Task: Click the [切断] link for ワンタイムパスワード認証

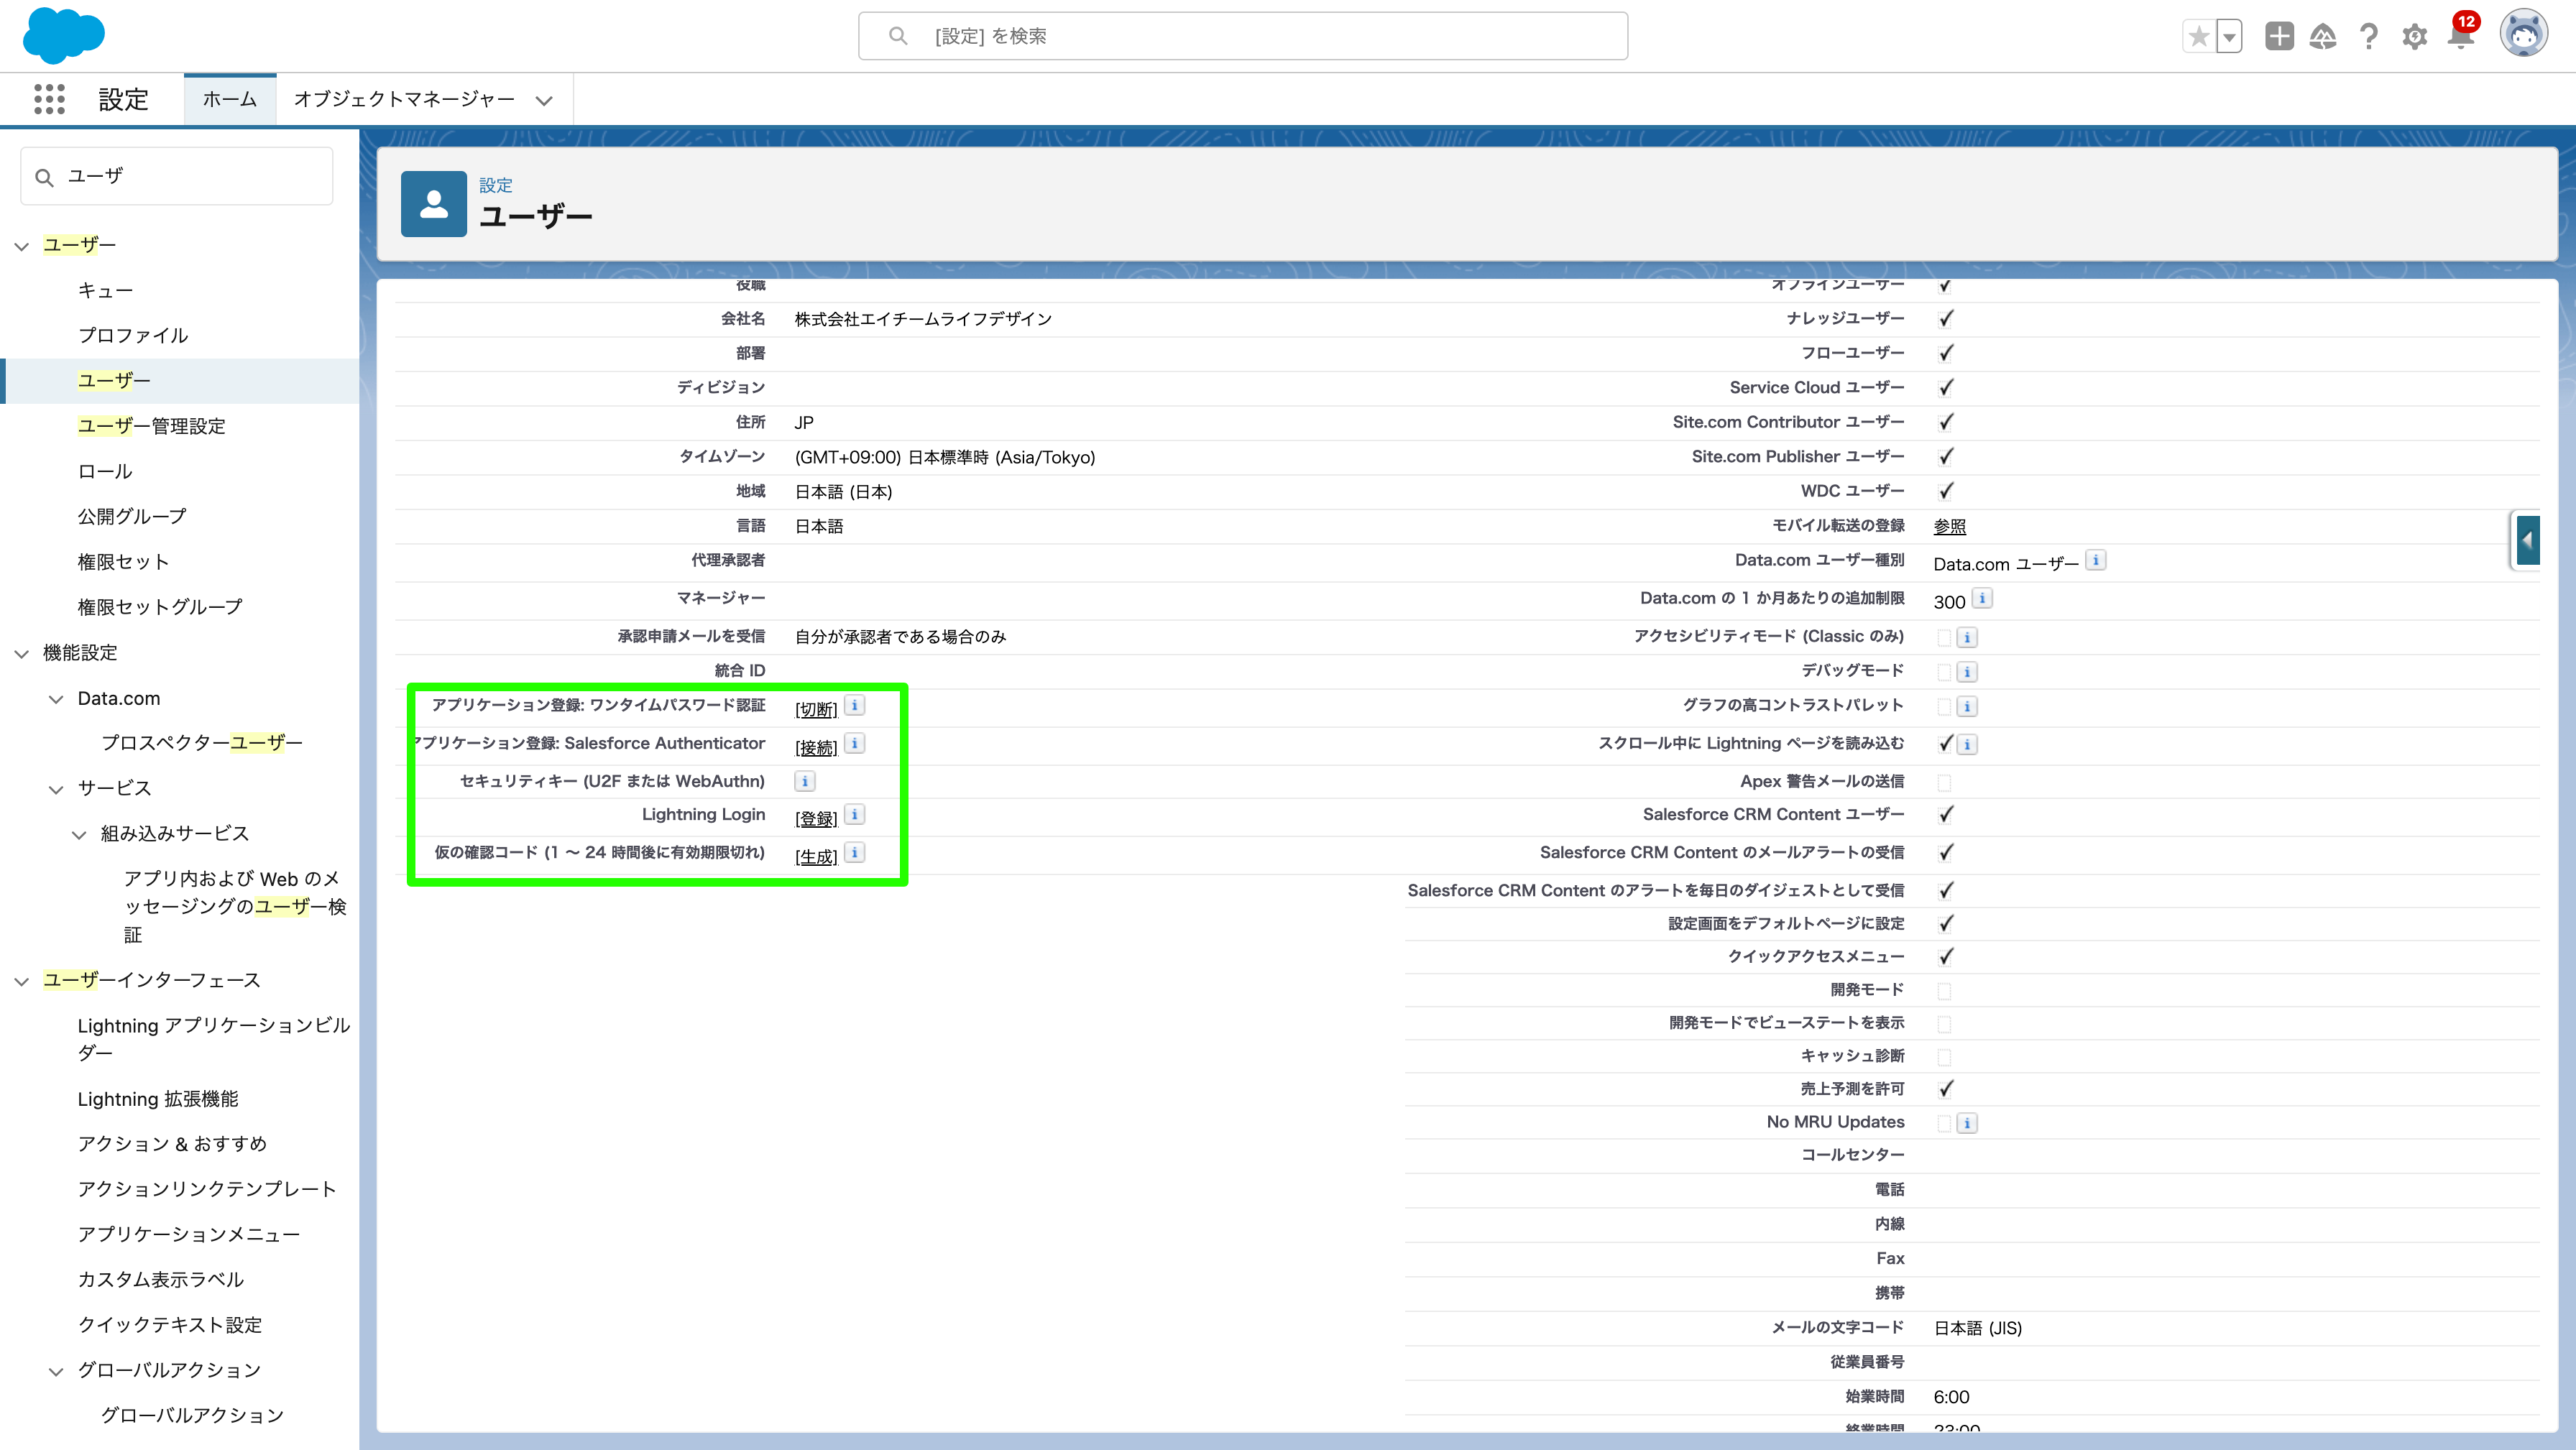Action: (814, 707)
